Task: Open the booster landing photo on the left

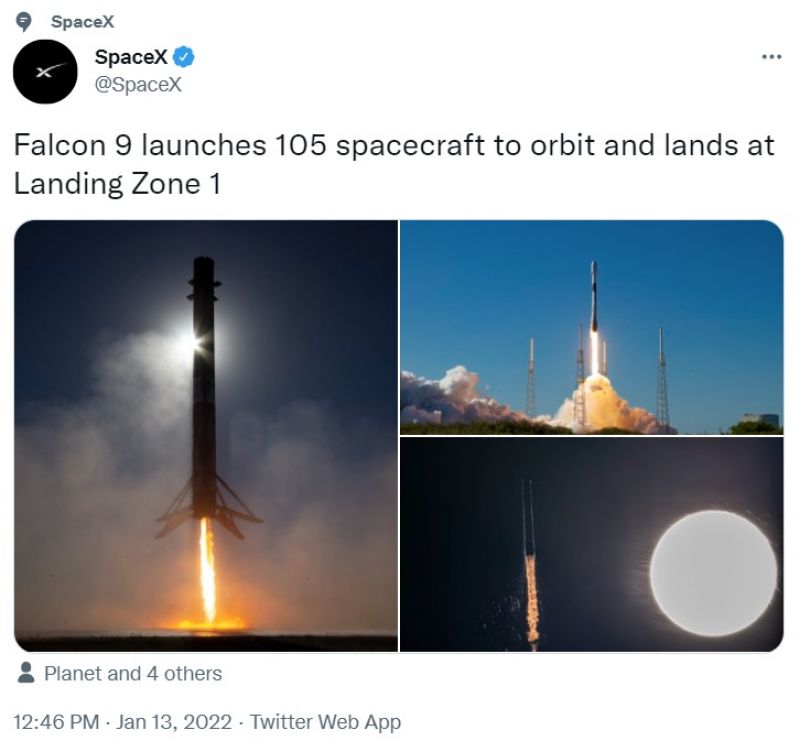Action: point(206,435)
